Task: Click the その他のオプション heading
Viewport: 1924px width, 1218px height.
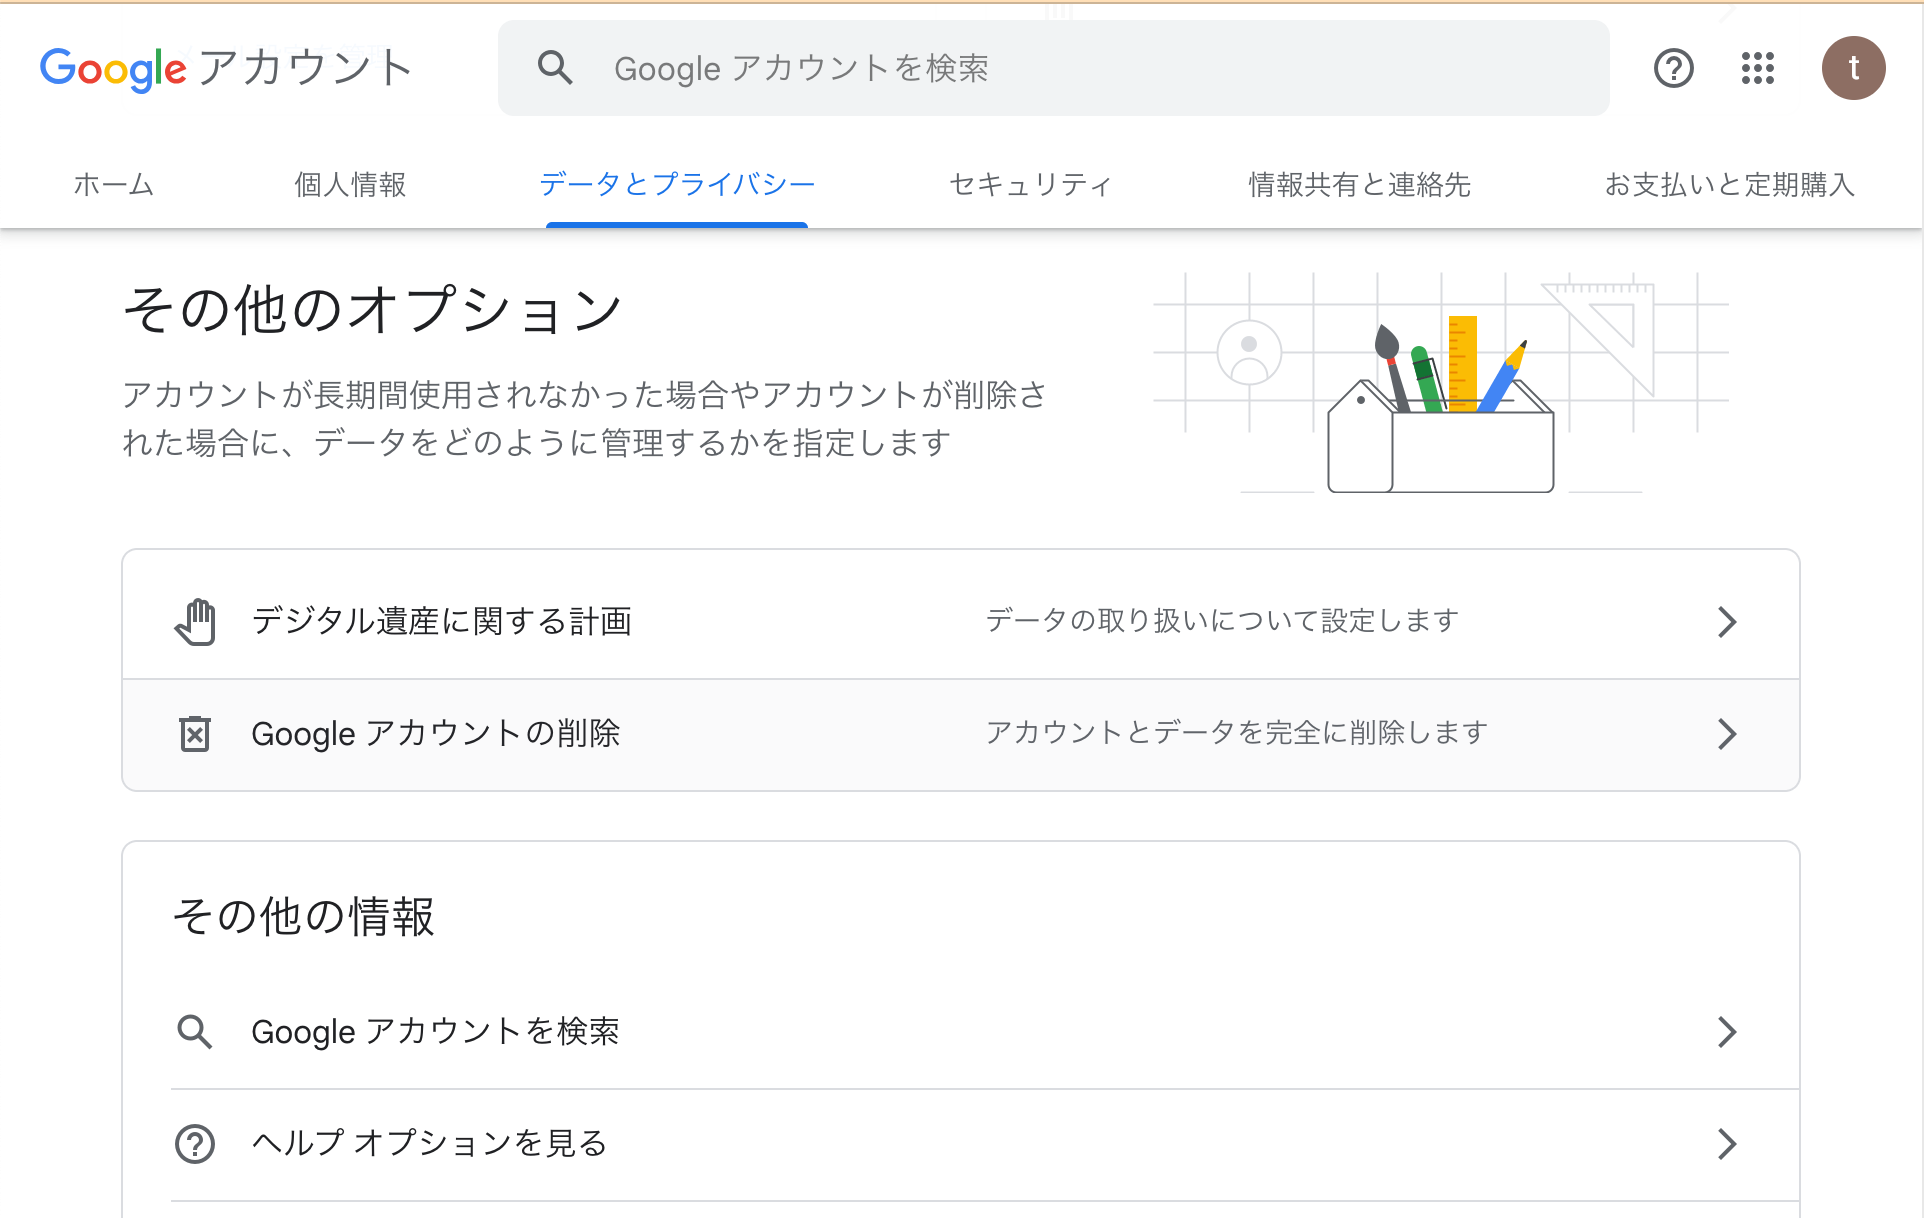Action: tap(373, 309)
